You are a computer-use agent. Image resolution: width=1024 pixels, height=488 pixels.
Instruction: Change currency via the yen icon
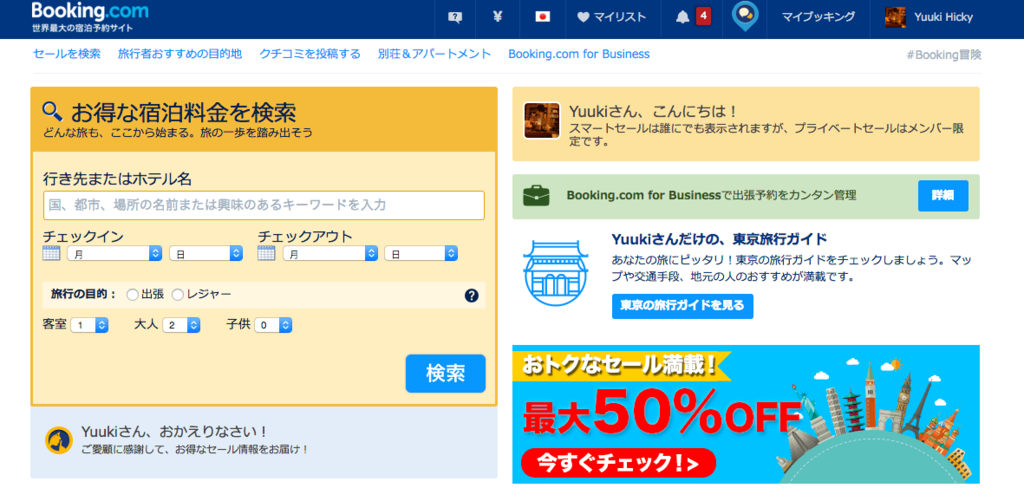pyautogui.click(x=498, y=18)
